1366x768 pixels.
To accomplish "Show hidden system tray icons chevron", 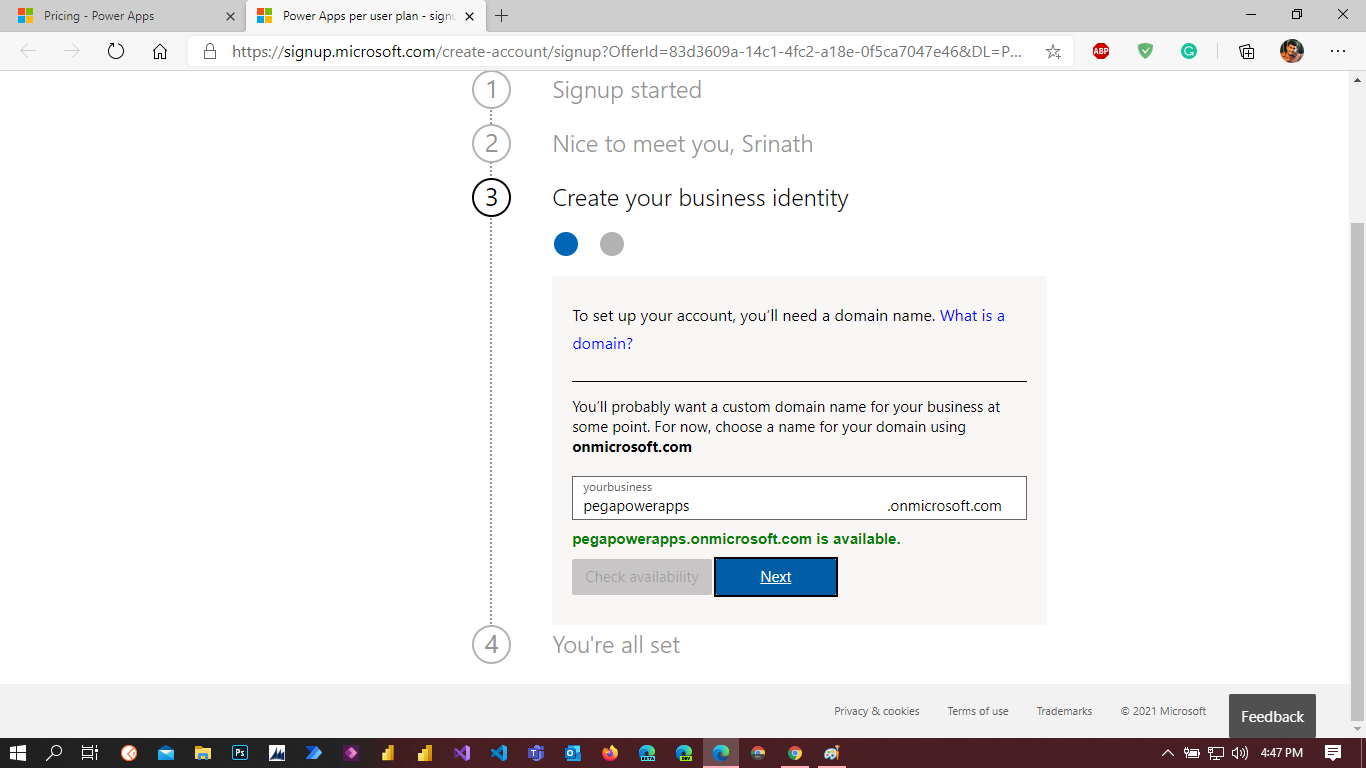I will point(1167,753).
